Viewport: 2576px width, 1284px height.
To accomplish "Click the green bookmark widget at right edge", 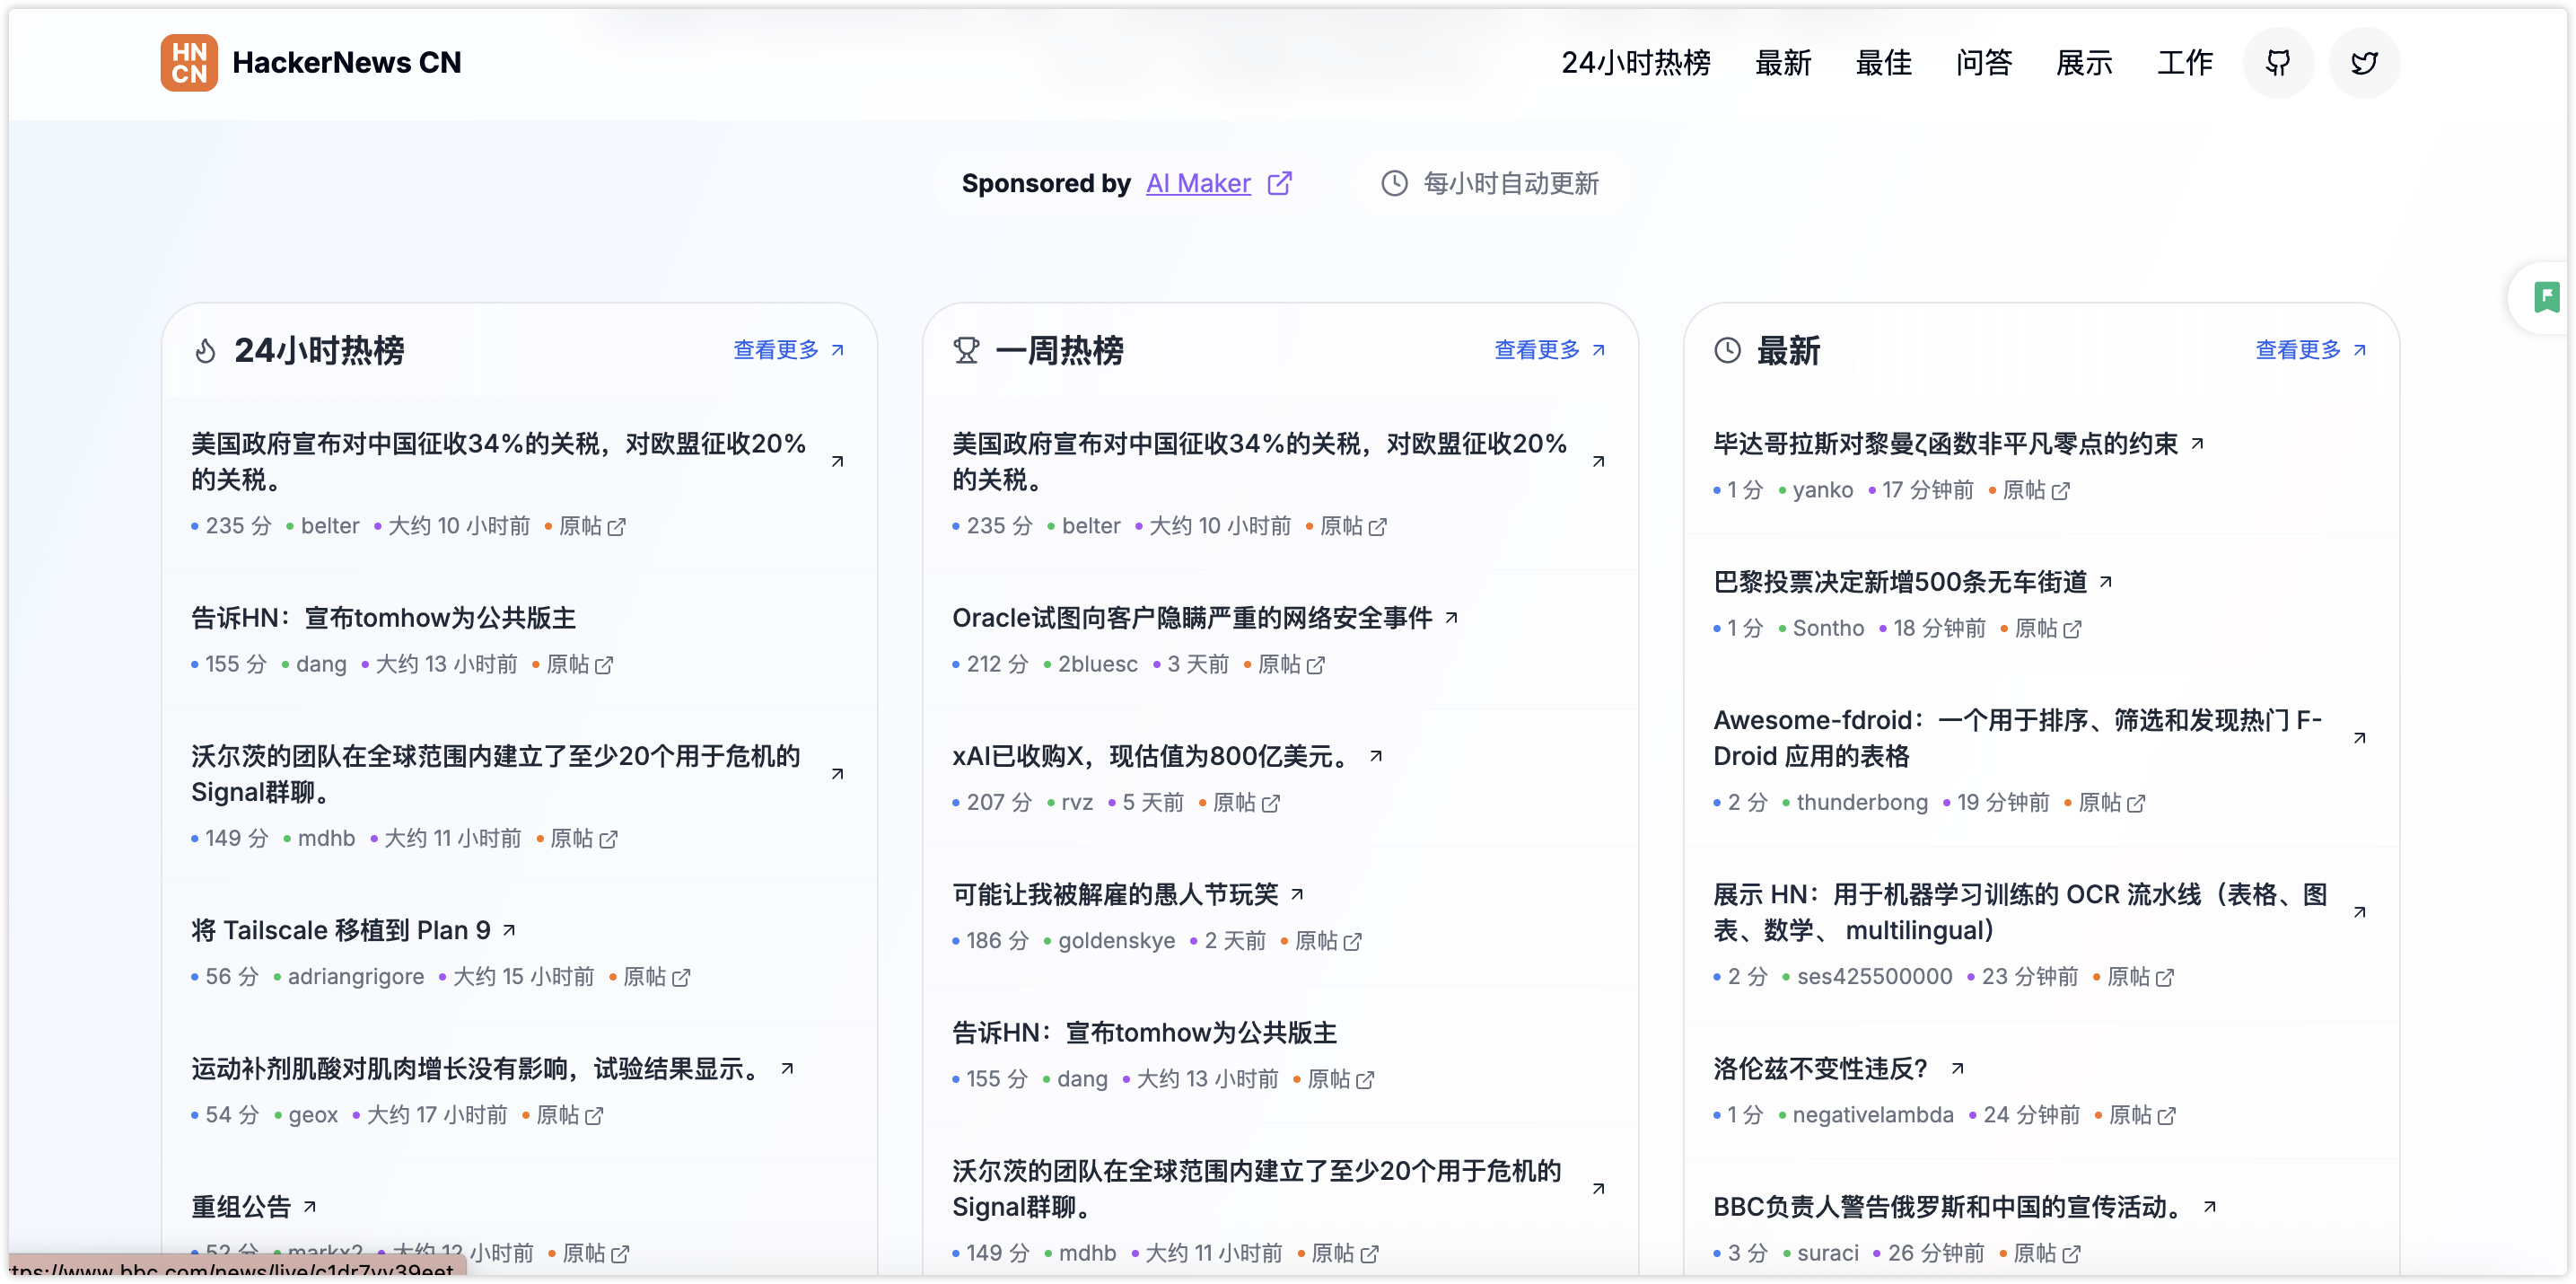I will [2546, 297].
